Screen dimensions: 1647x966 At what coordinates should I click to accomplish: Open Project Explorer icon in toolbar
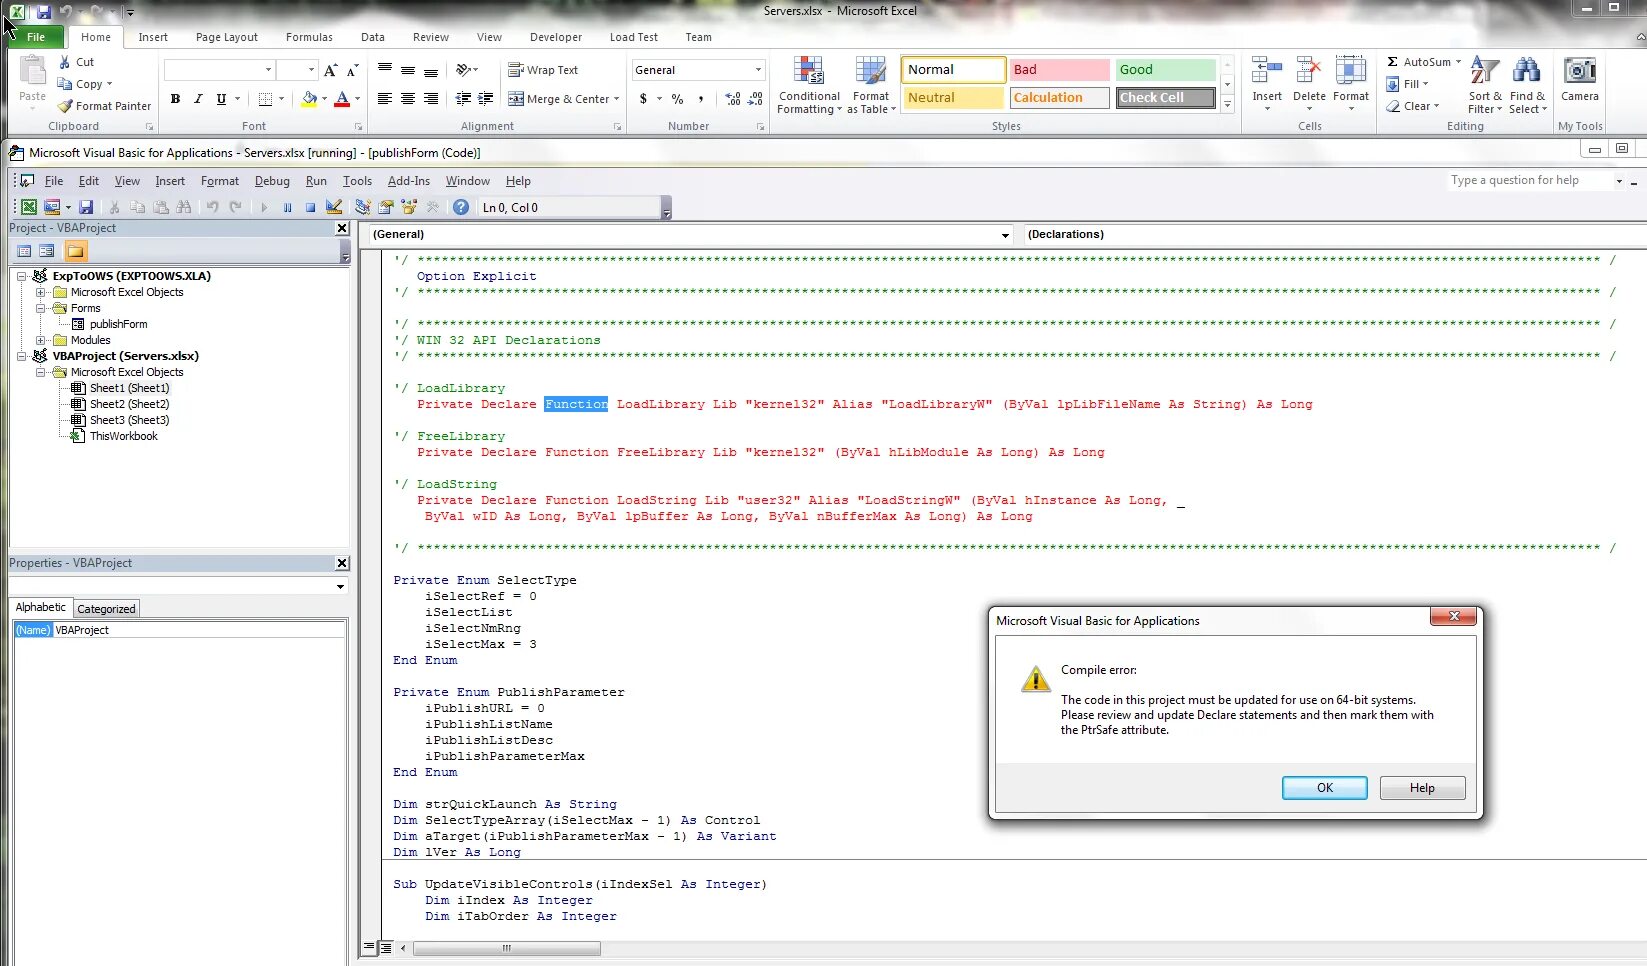362,207
